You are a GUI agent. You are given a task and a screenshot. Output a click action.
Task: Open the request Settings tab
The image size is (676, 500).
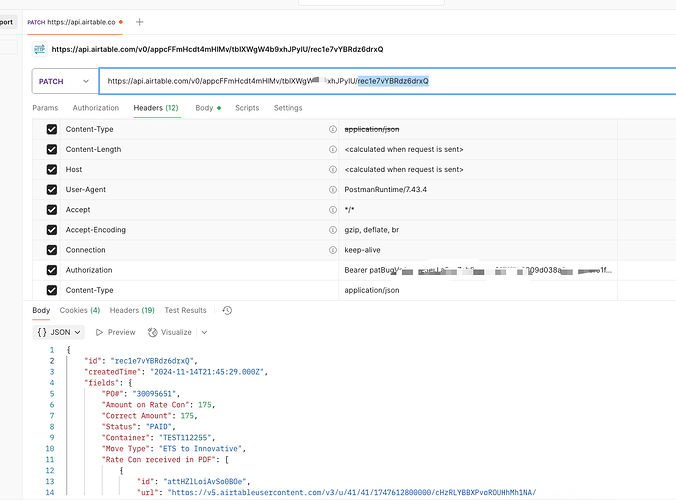tap(288, 108)
